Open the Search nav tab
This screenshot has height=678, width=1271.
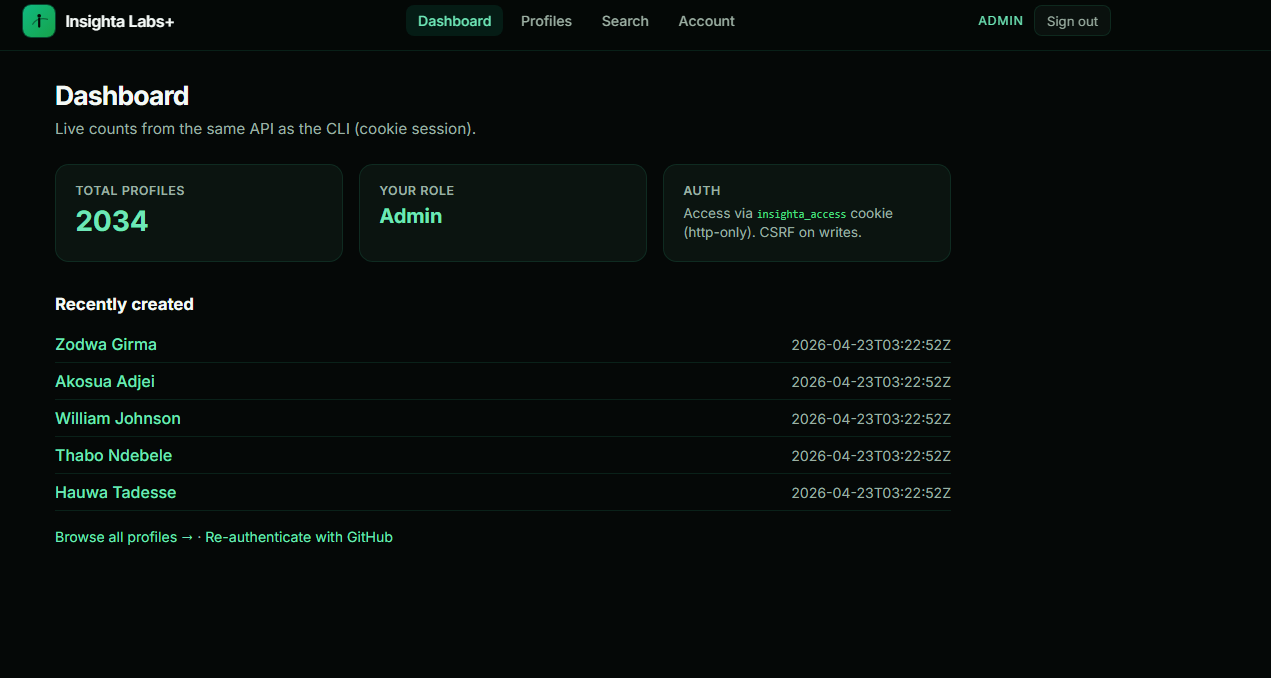(x=625, y=21)
